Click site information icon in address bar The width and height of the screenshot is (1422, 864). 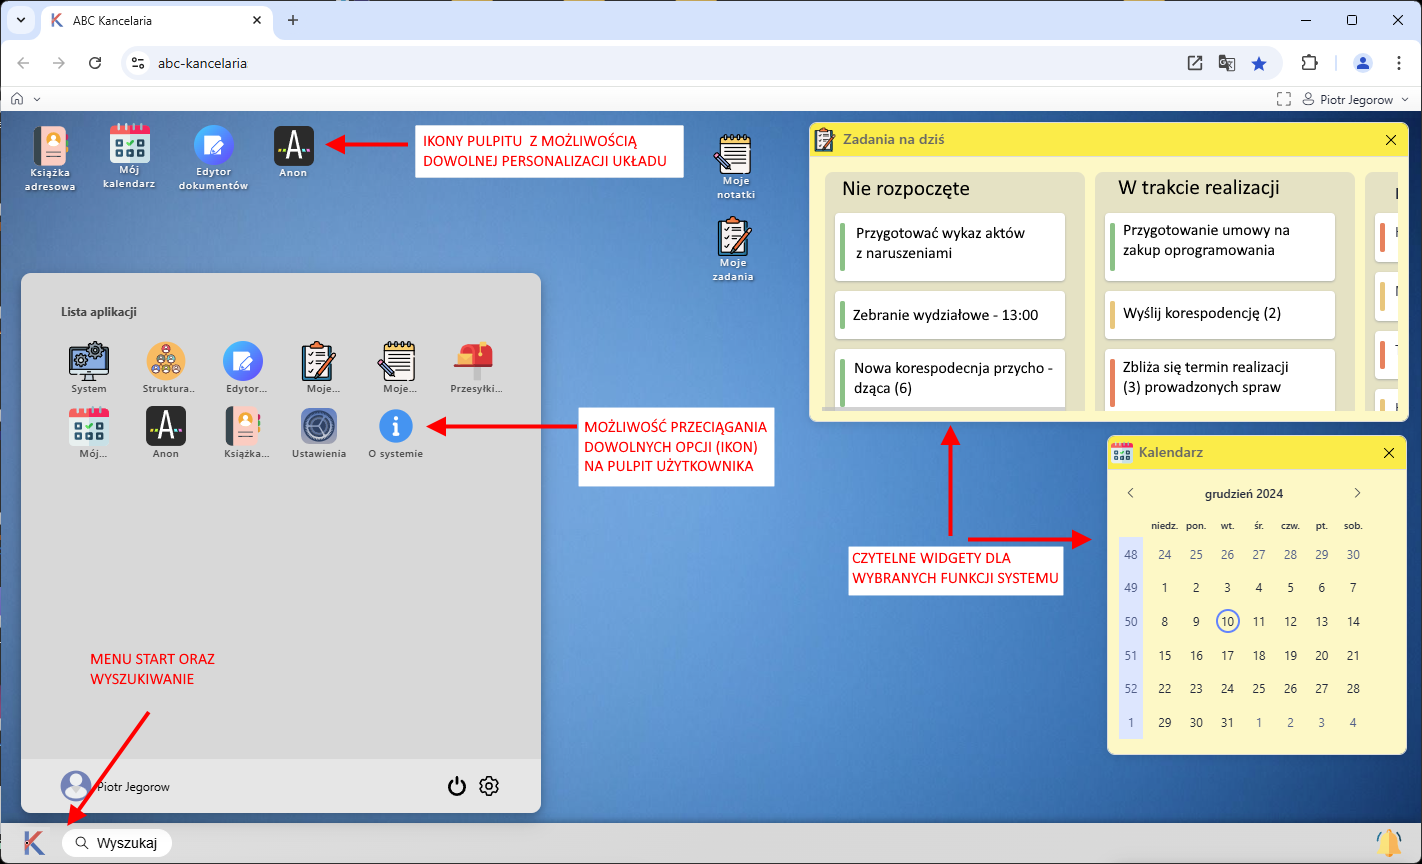tap(139, 63)
